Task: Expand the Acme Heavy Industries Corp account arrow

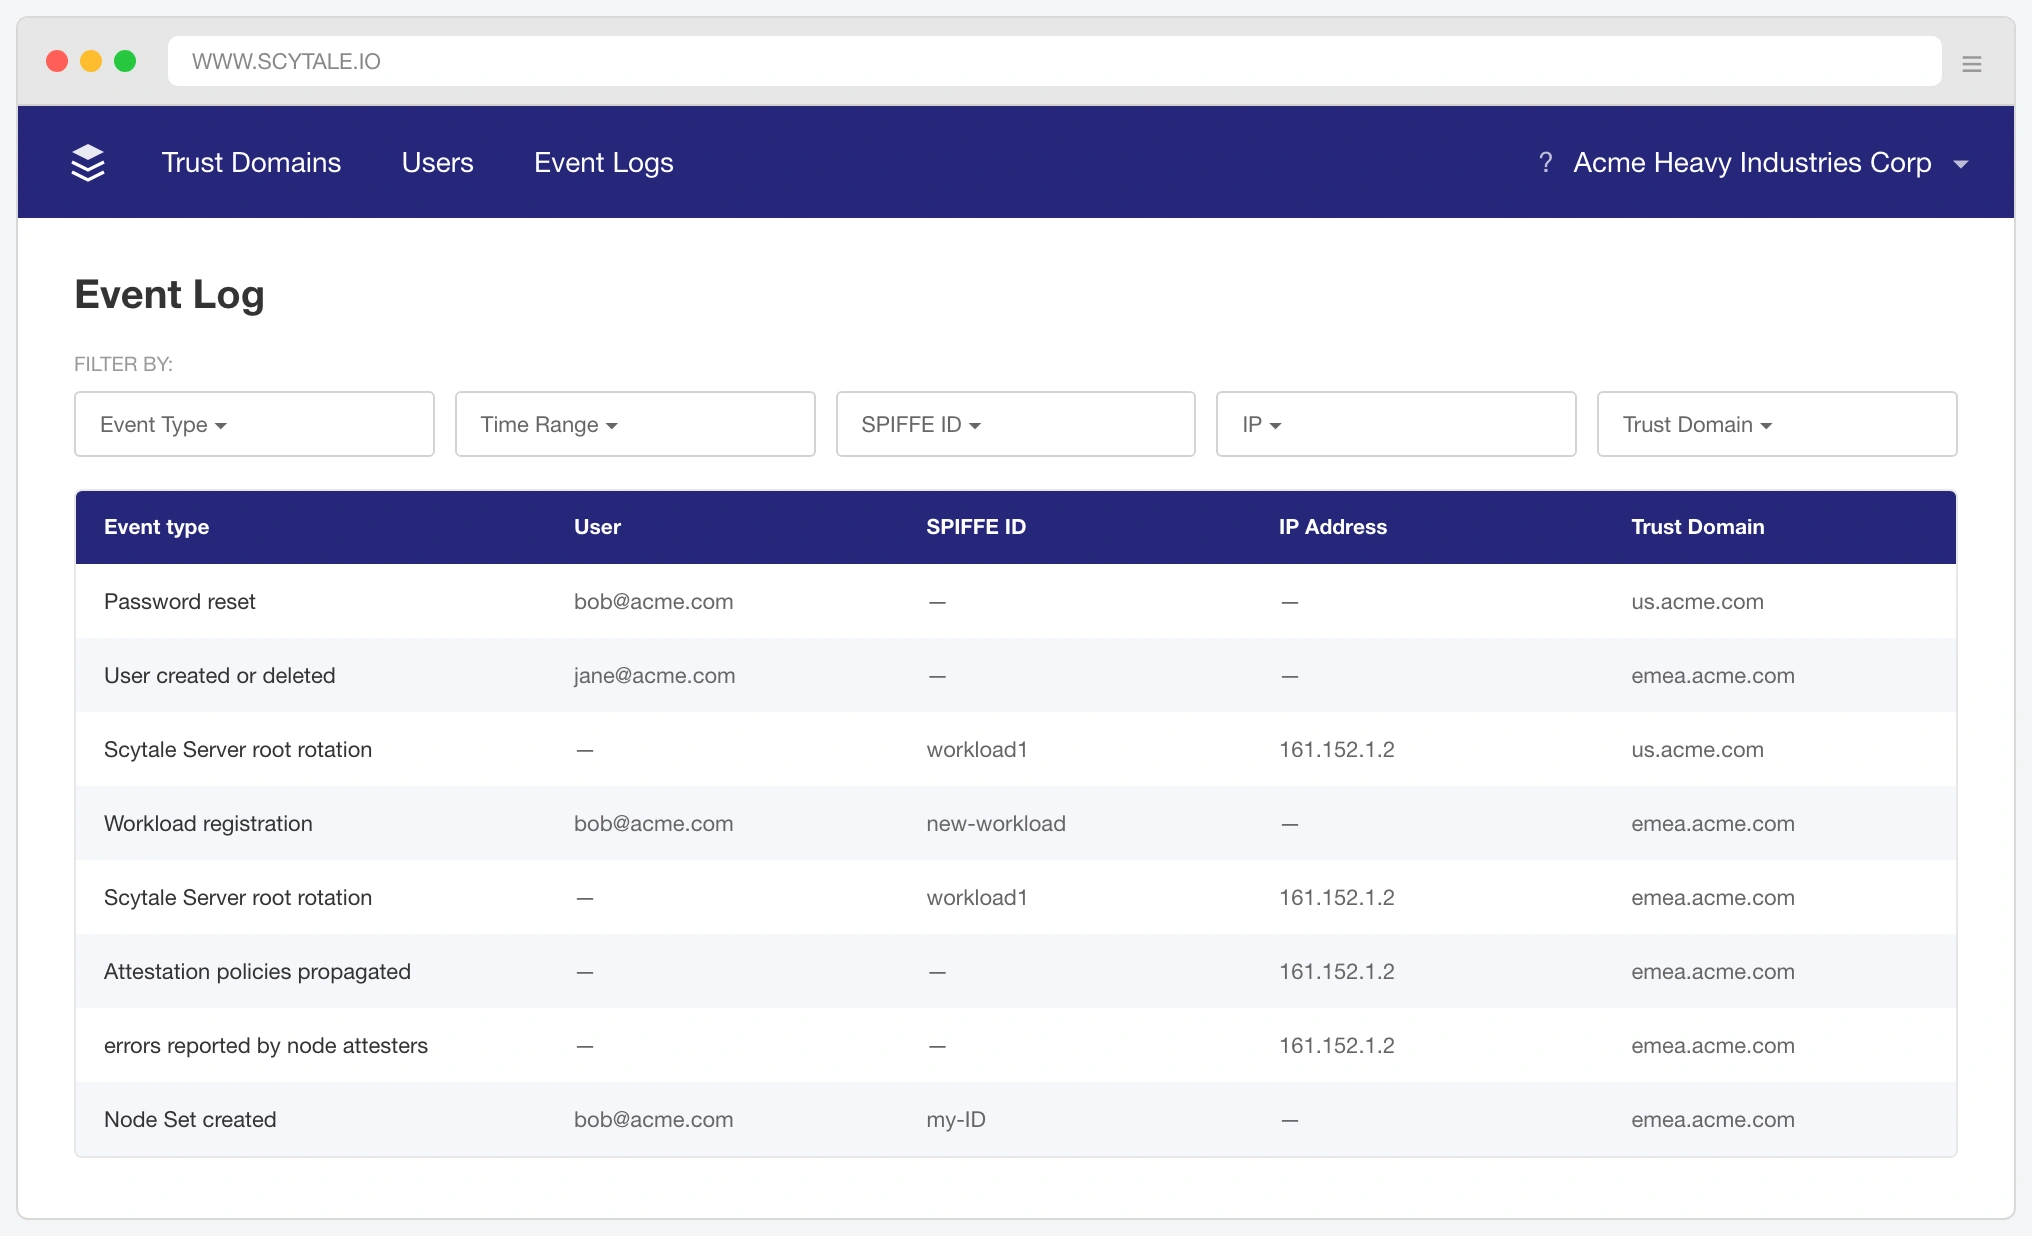Action: (x=1960, y=164)
